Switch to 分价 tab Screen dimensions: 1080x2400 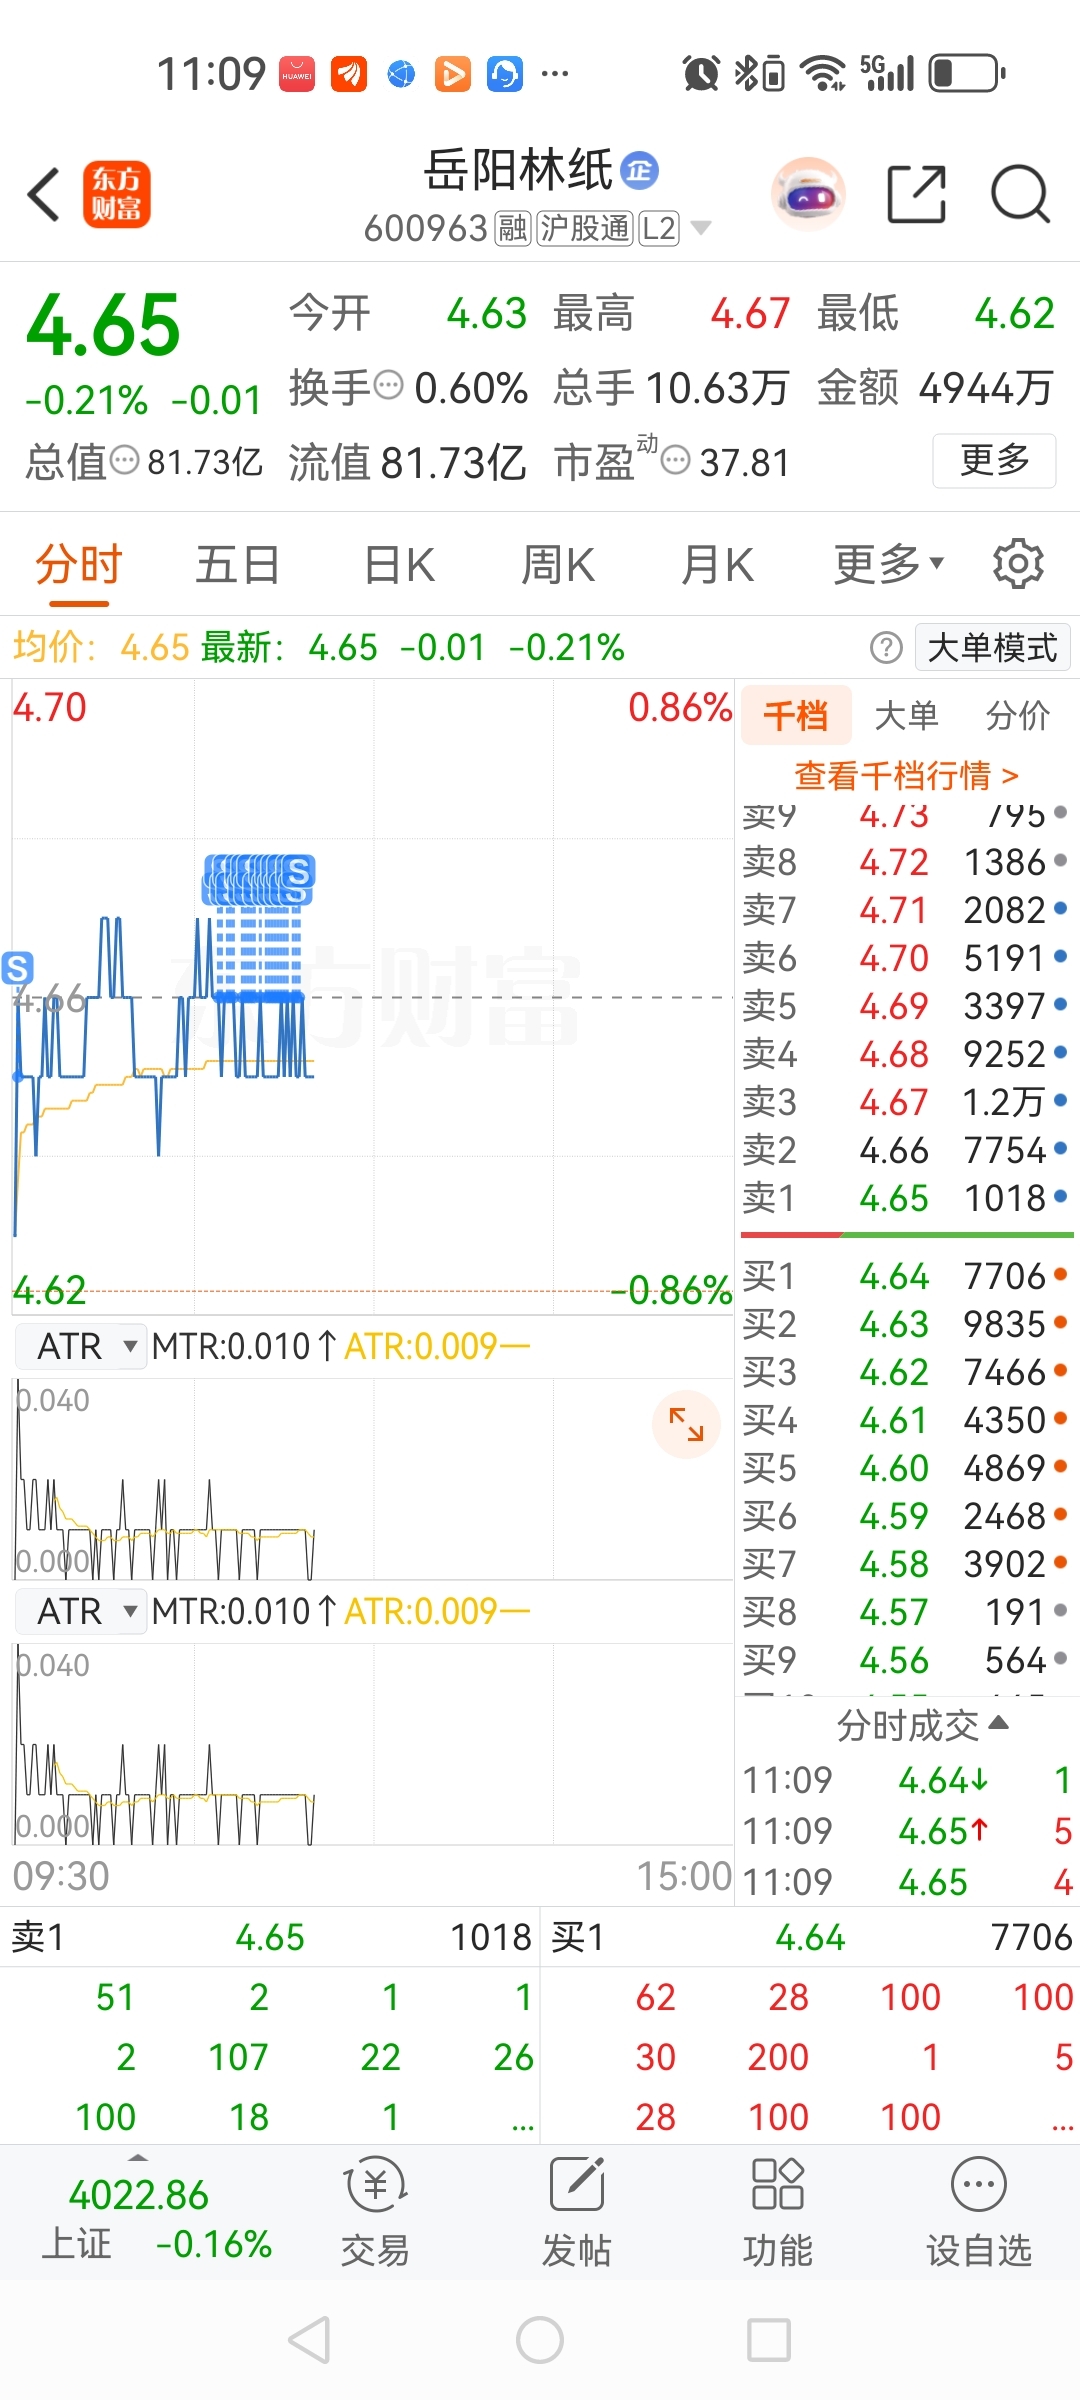pyautogui.click(x=1018, y=715)
